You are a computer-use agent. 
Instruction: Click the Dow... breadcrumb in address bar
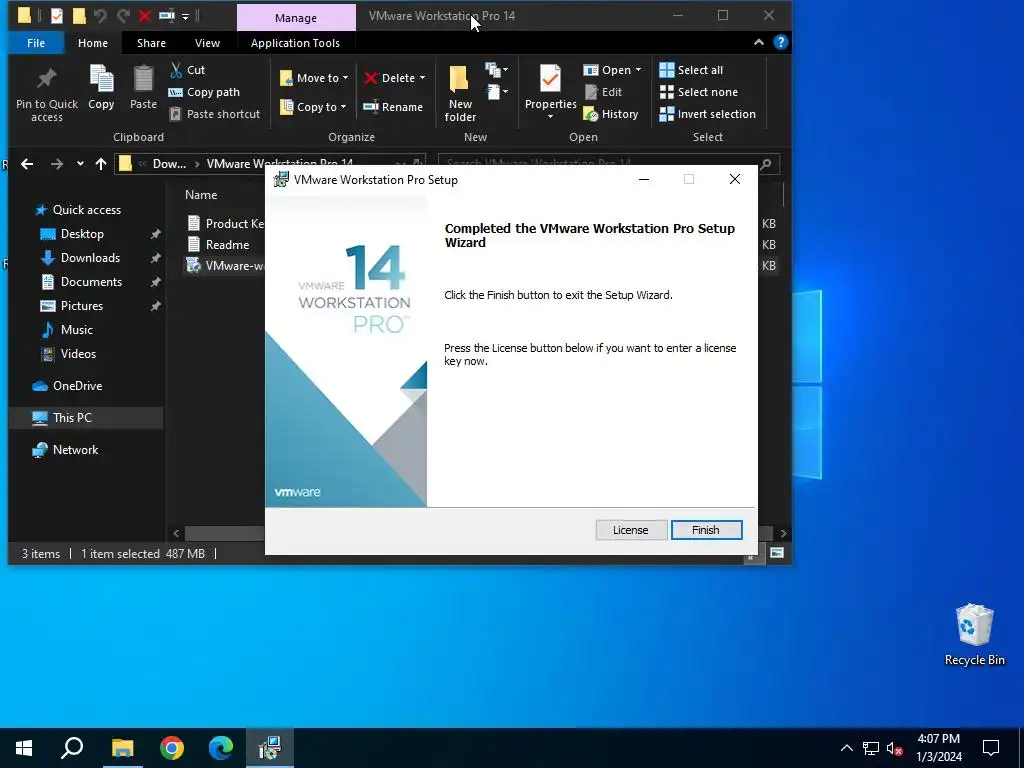coord(169,164)
